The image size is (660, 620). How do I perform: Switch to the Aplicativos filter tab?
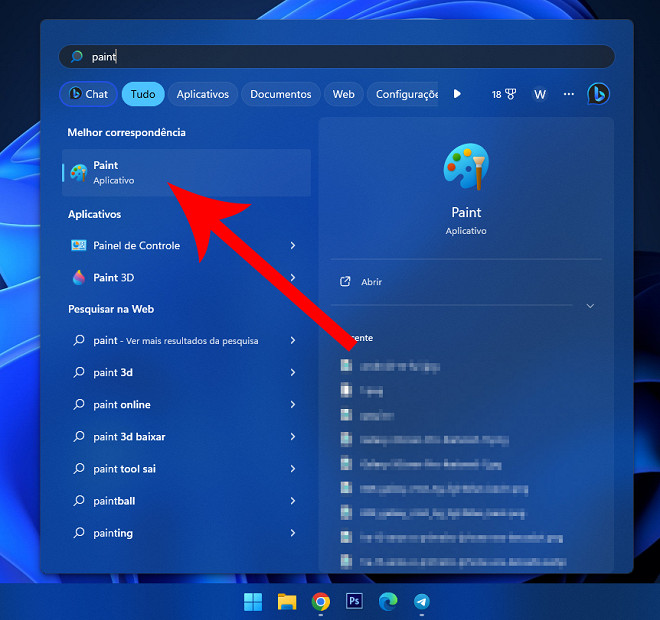tap(202, 94)
